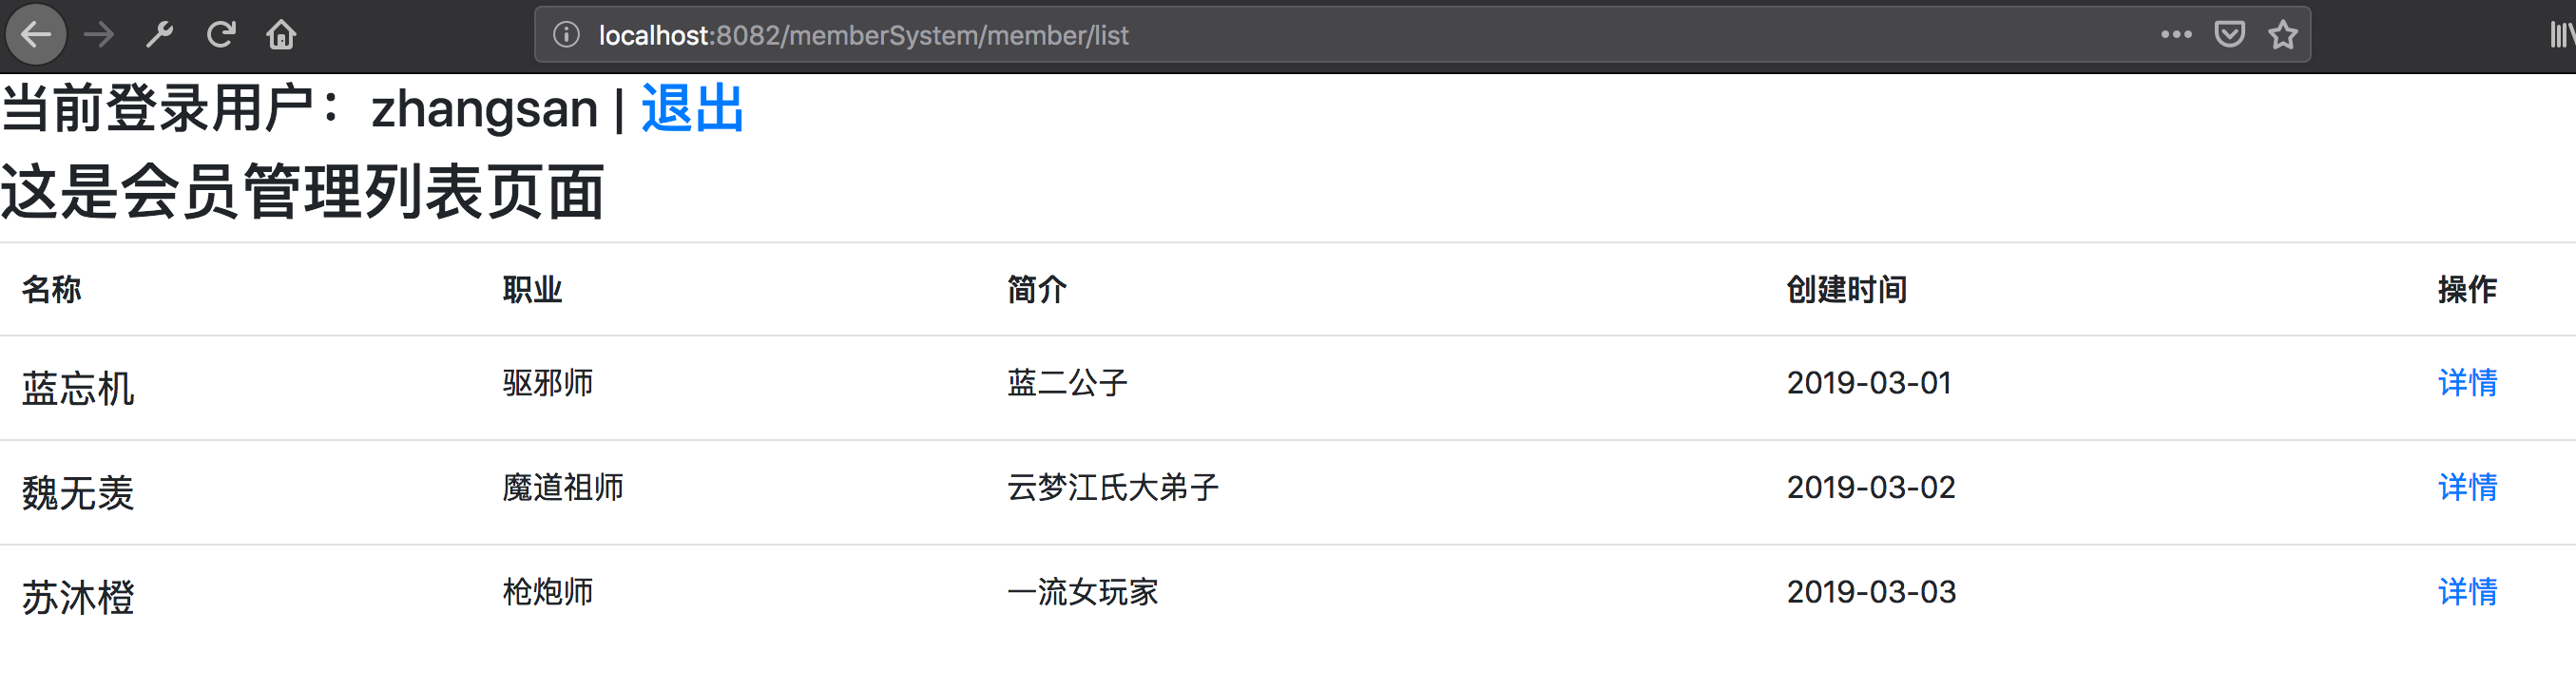Open the library icon in the toolbar
The image size is (2576, 690).
coord(2561,35)
